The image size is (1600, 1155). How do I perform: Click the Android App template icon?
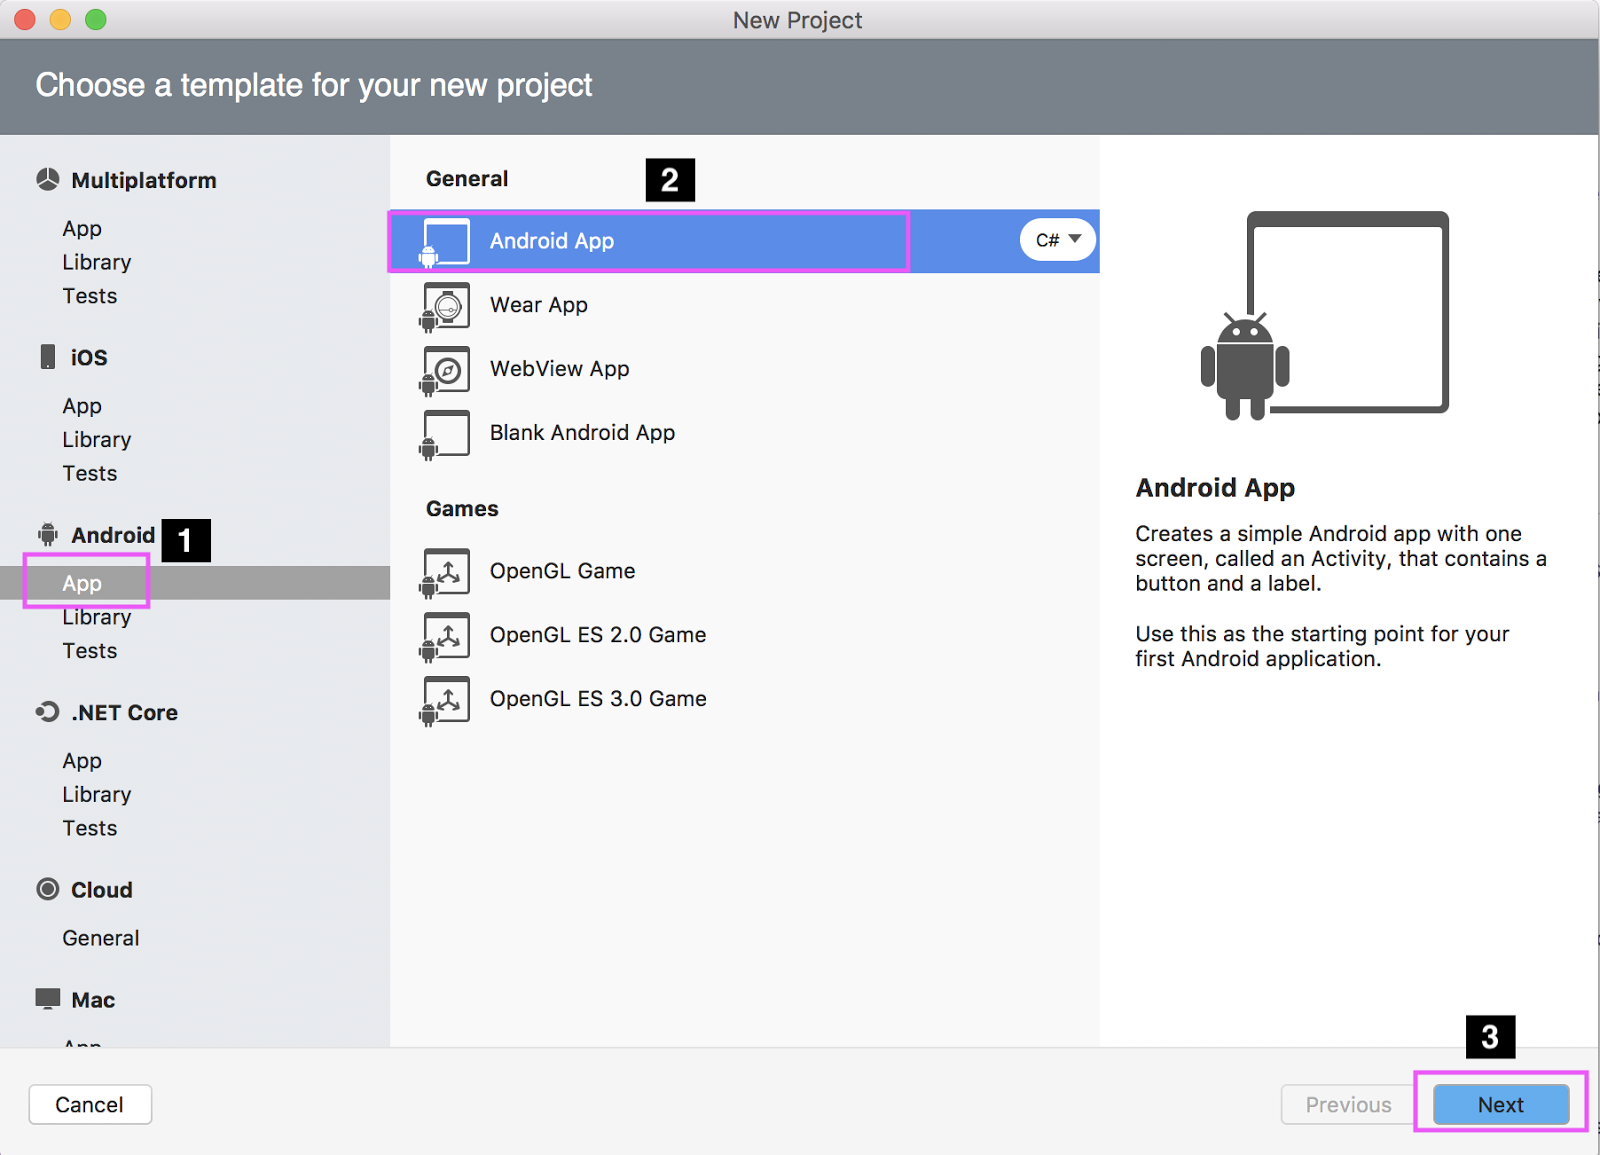pyautogui.click(x=445, y=242)
